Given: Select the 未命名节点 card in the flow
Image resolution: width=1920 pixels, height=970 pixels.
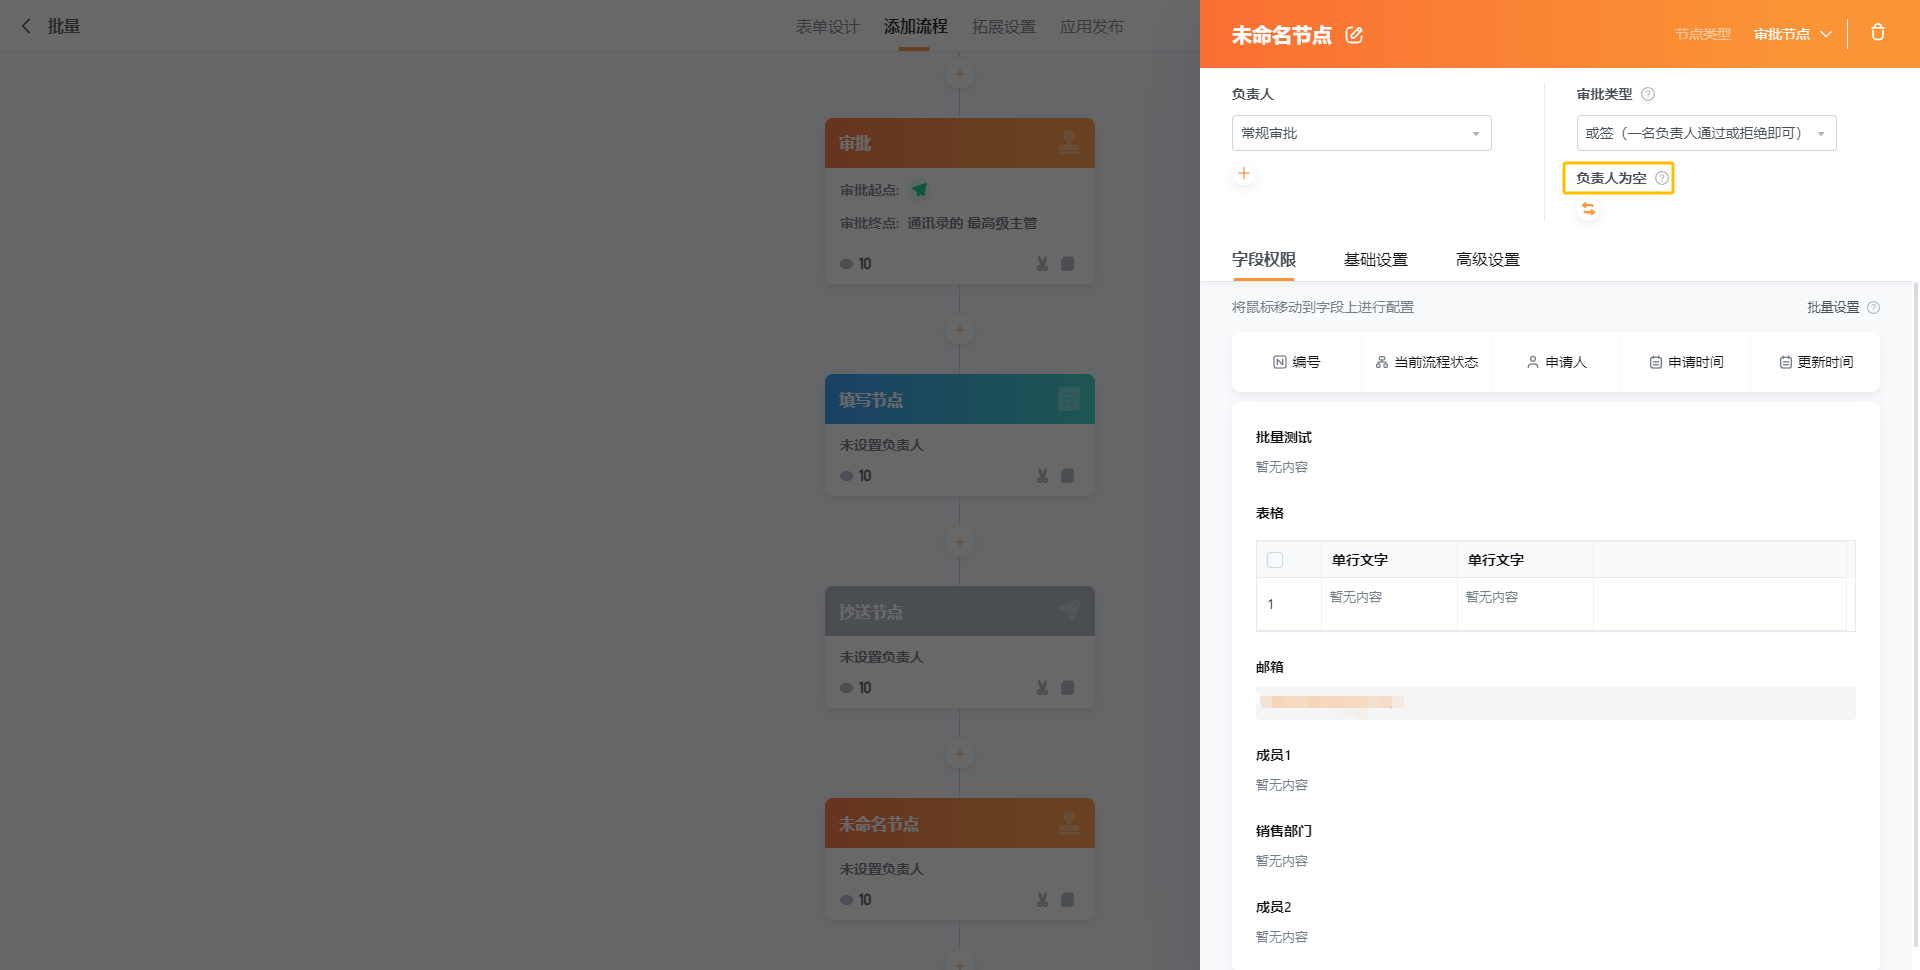Looking at the screenshot, I should (960, 859).
